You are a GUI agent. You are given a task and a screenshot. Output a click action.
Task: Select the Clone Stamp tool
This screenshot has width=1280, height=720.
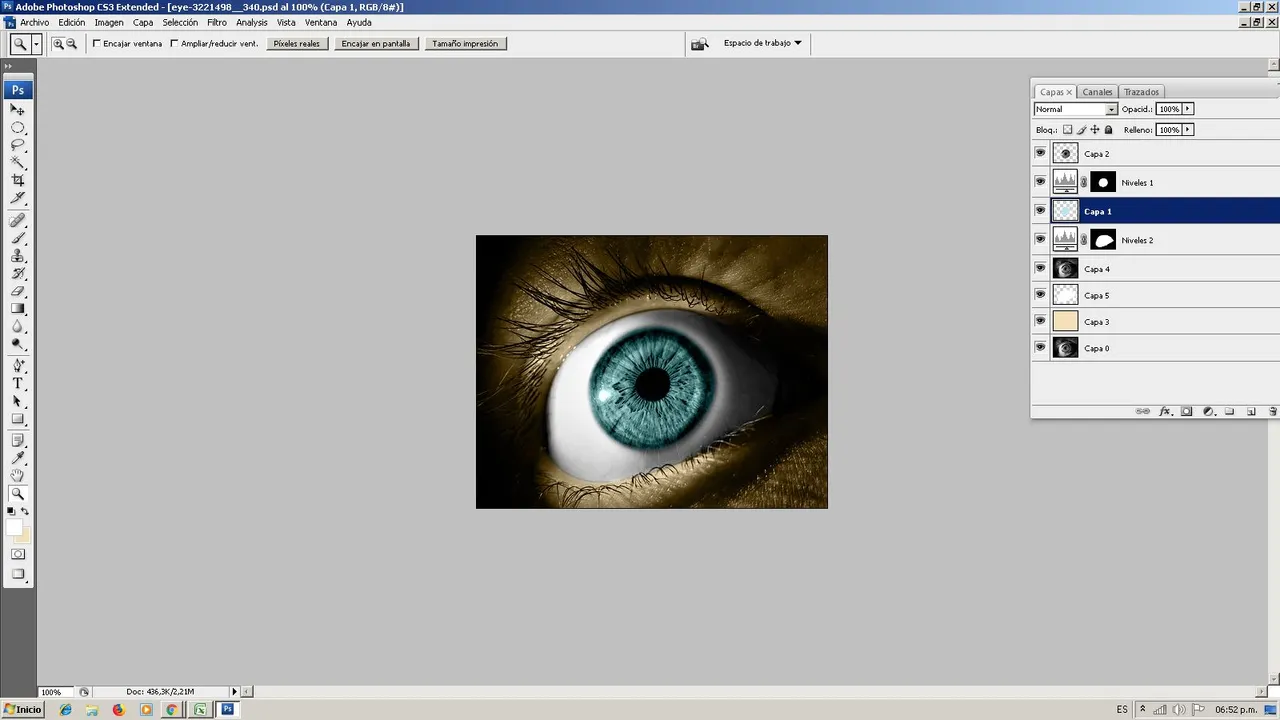[x=18, y=256]
